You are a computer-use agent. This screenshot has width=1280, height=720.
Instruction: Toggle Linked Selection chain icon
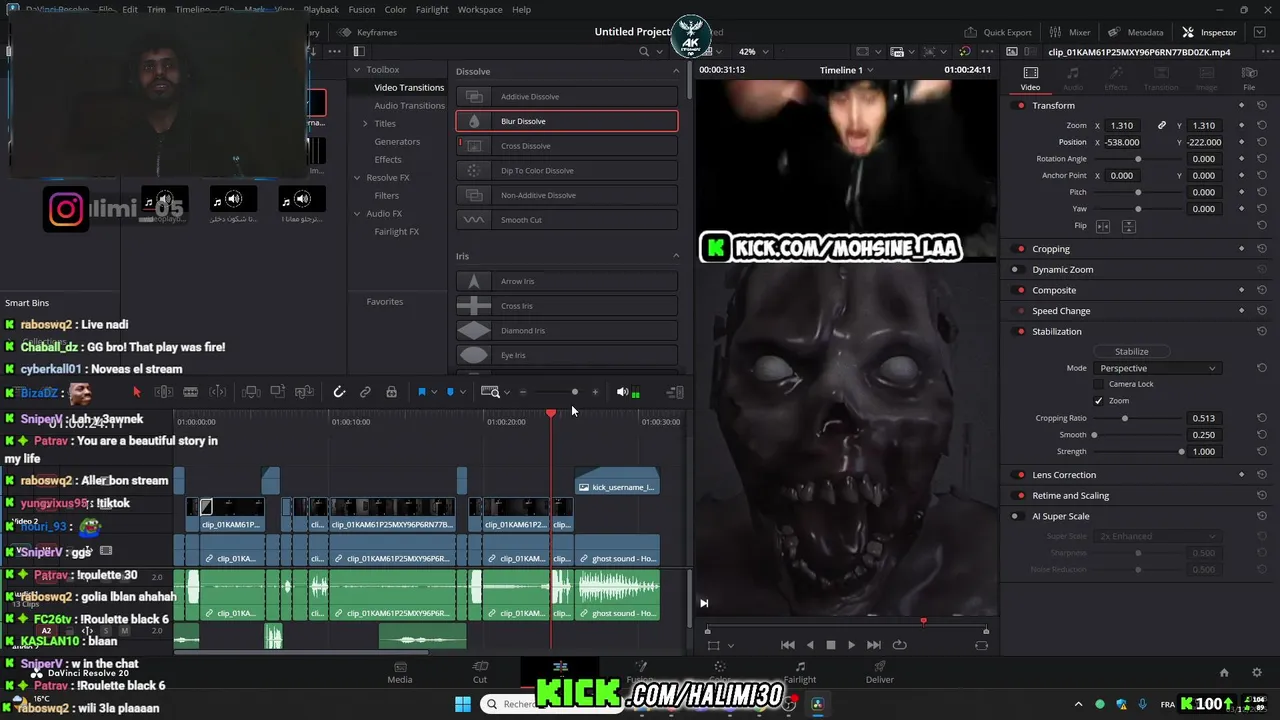pos(365,392)
